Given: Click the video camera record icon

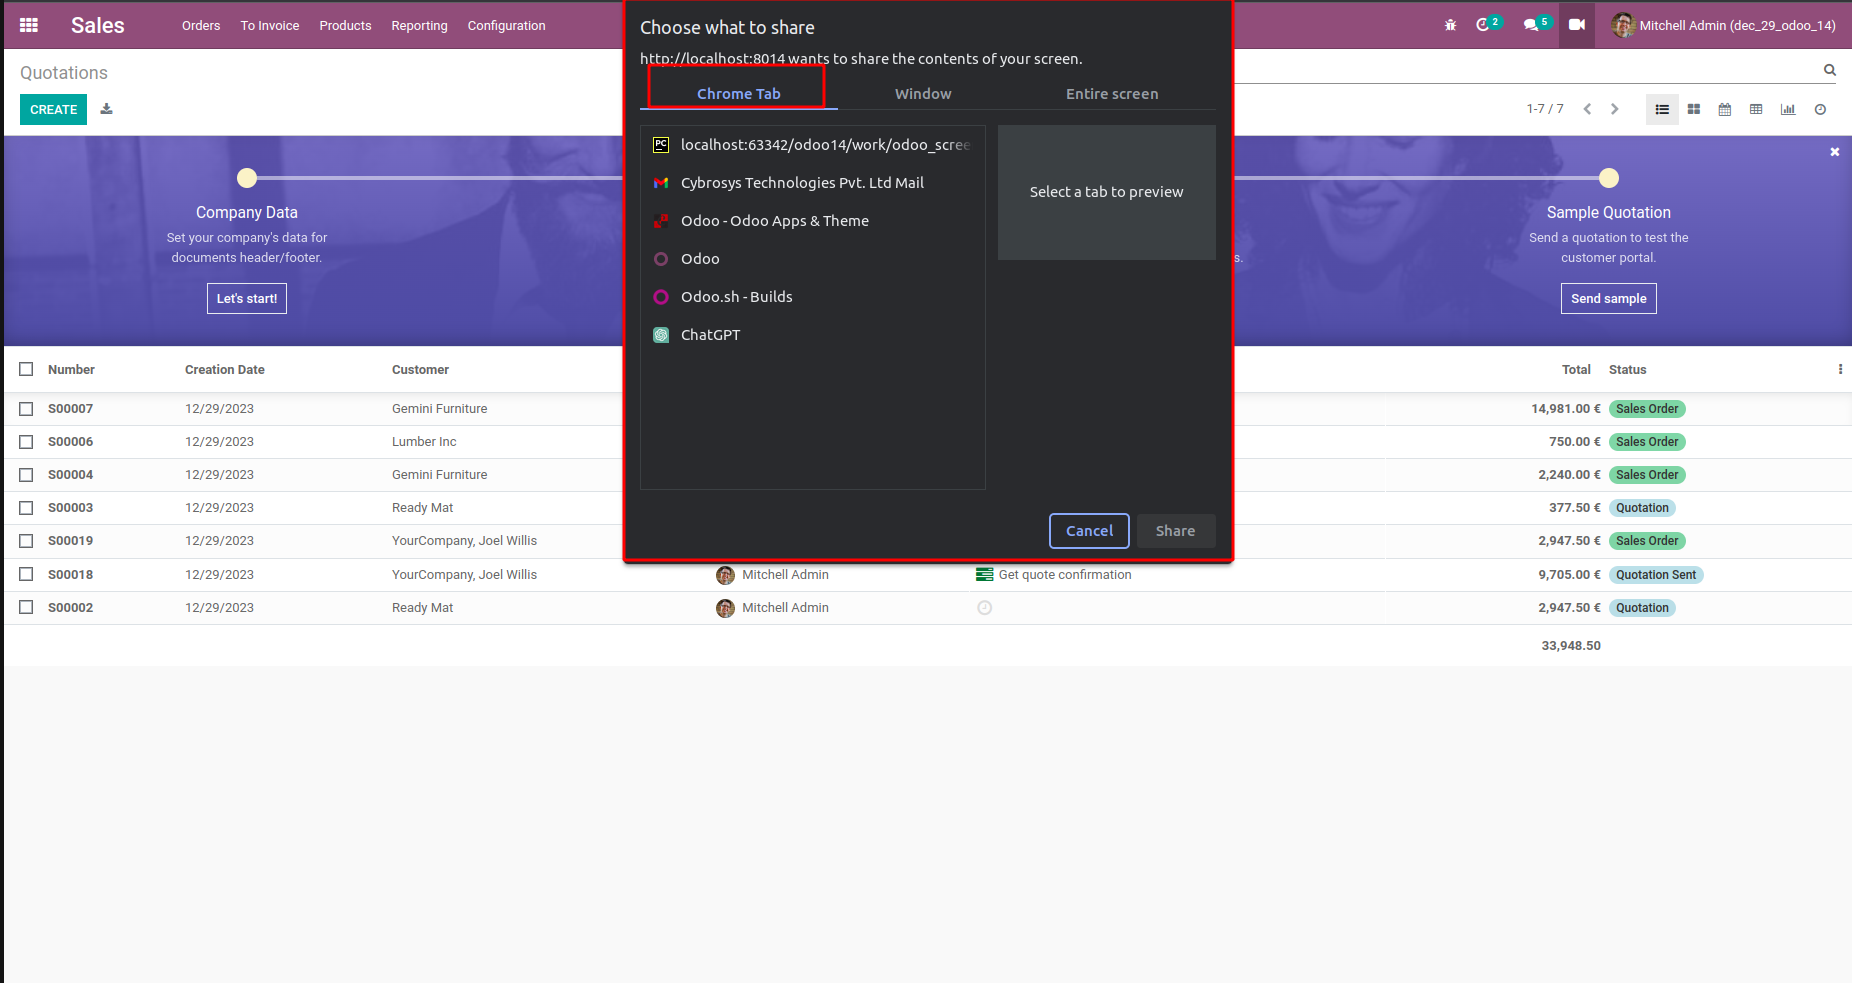Looking at the screenshot, I should click(1577, 25).
